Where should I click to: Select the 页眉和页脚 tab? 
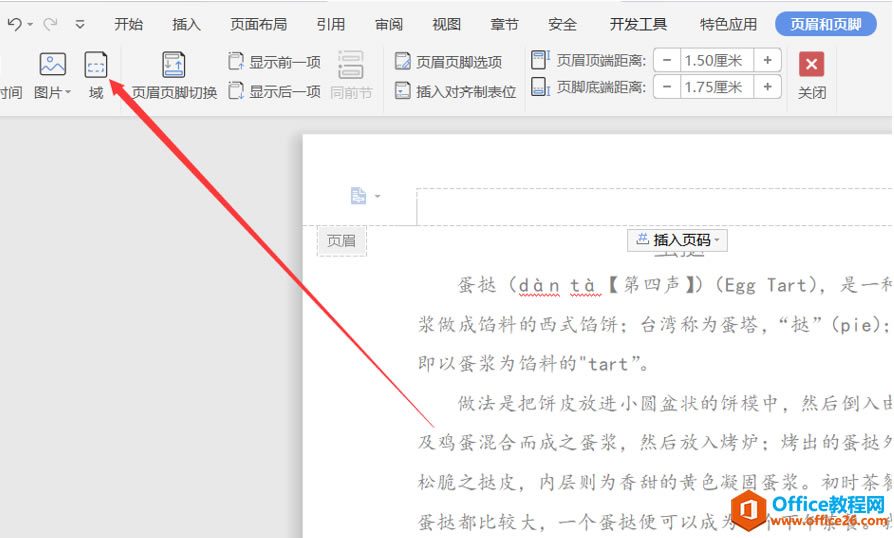(x=826, y=24)
